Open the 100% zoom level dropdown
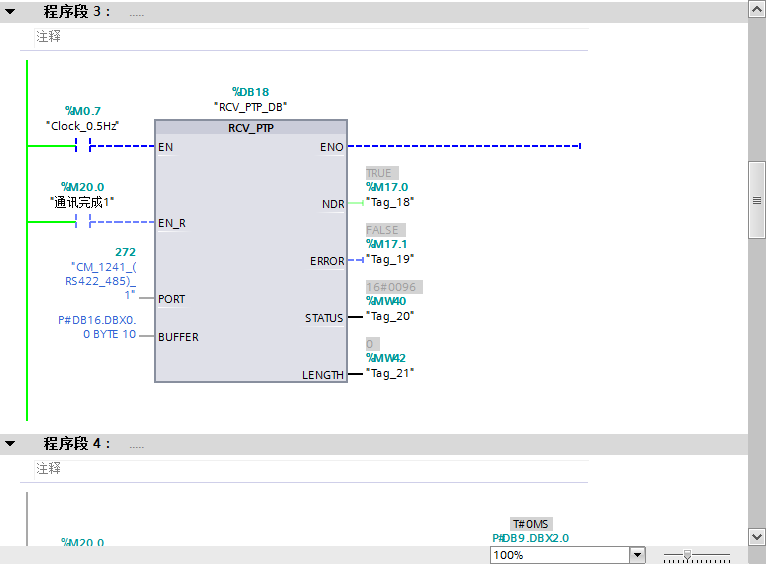This screenshot has height=564, width=766. click(637, 555)
